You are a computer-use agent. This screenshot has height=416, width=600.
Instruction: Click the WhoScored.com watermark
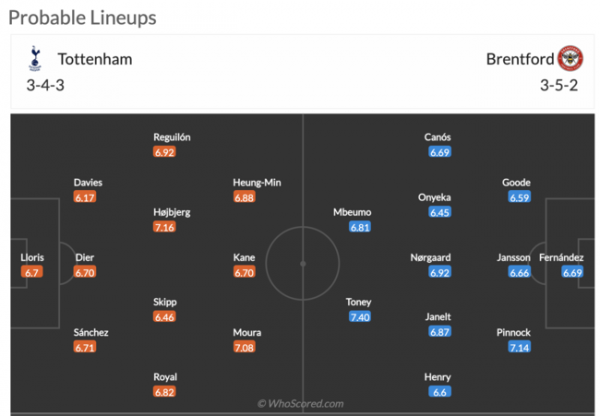point(300,404)
